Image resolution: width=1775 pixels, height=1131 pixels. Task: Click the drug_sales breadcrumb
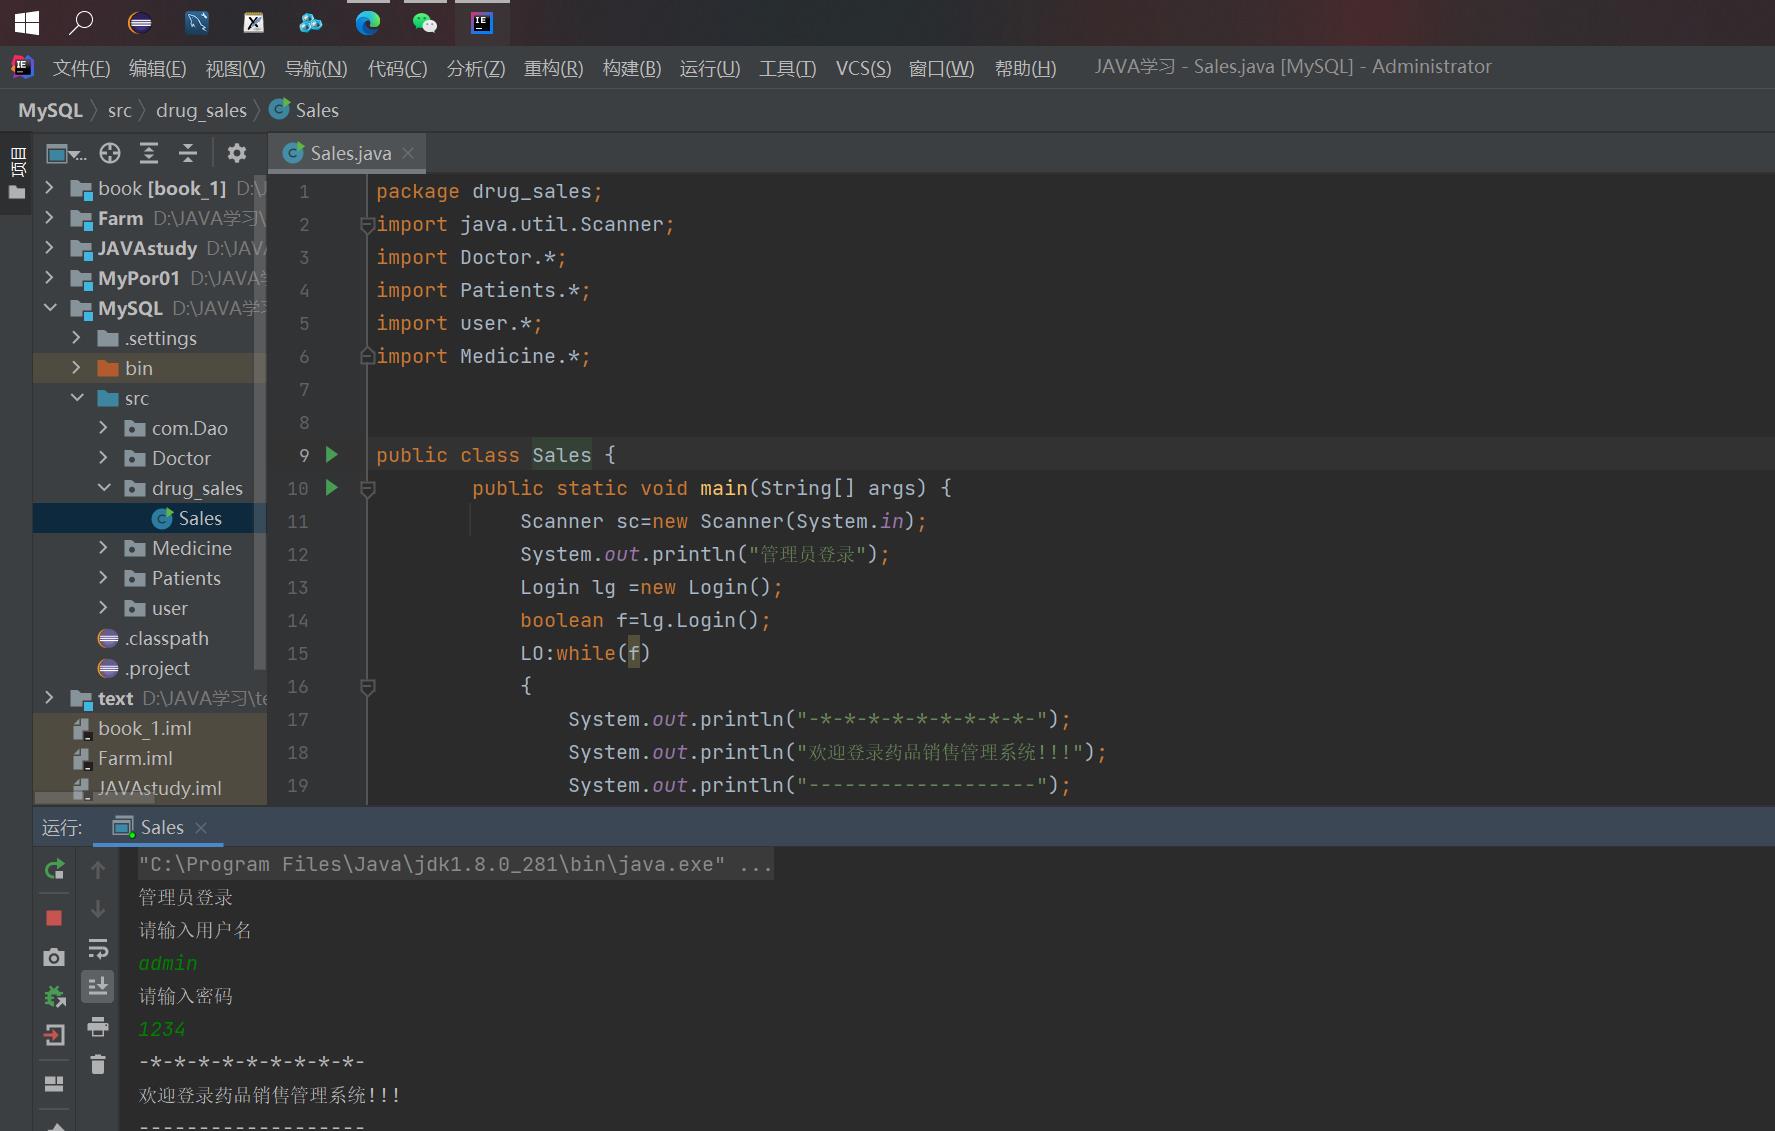point(201,110)
